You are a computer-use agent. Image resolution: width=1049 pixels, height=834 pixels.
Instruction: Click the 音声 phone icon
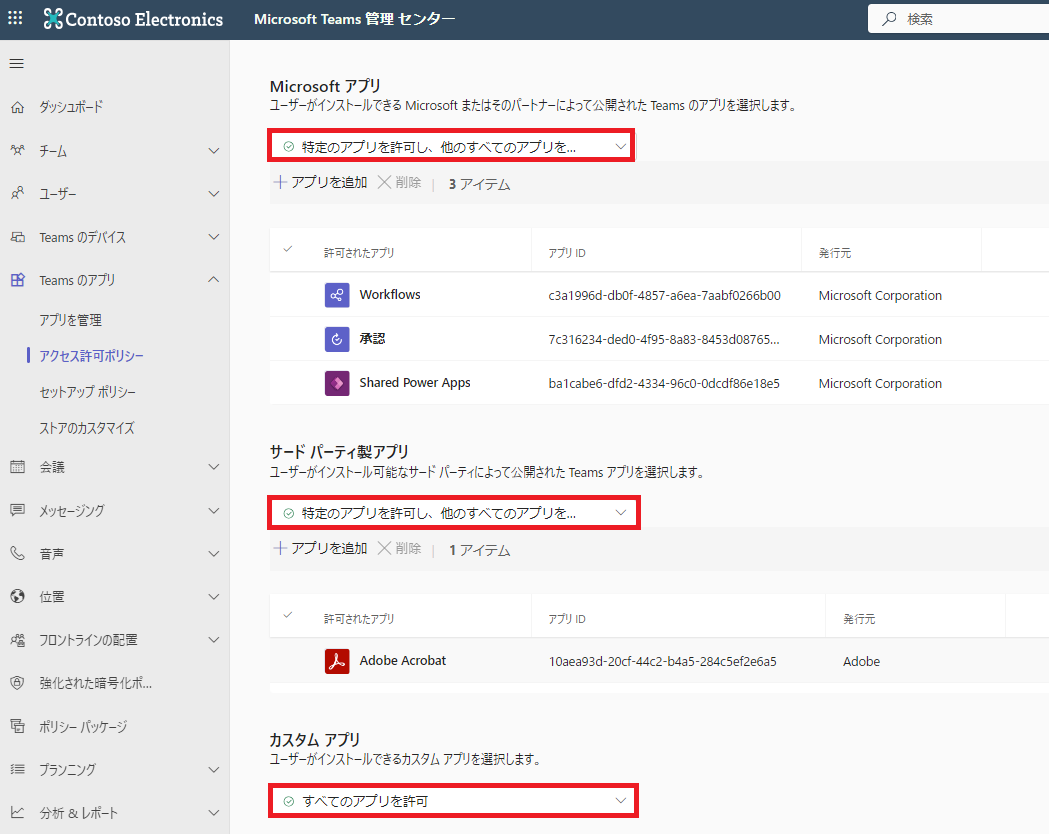click(x=17, y=553)
